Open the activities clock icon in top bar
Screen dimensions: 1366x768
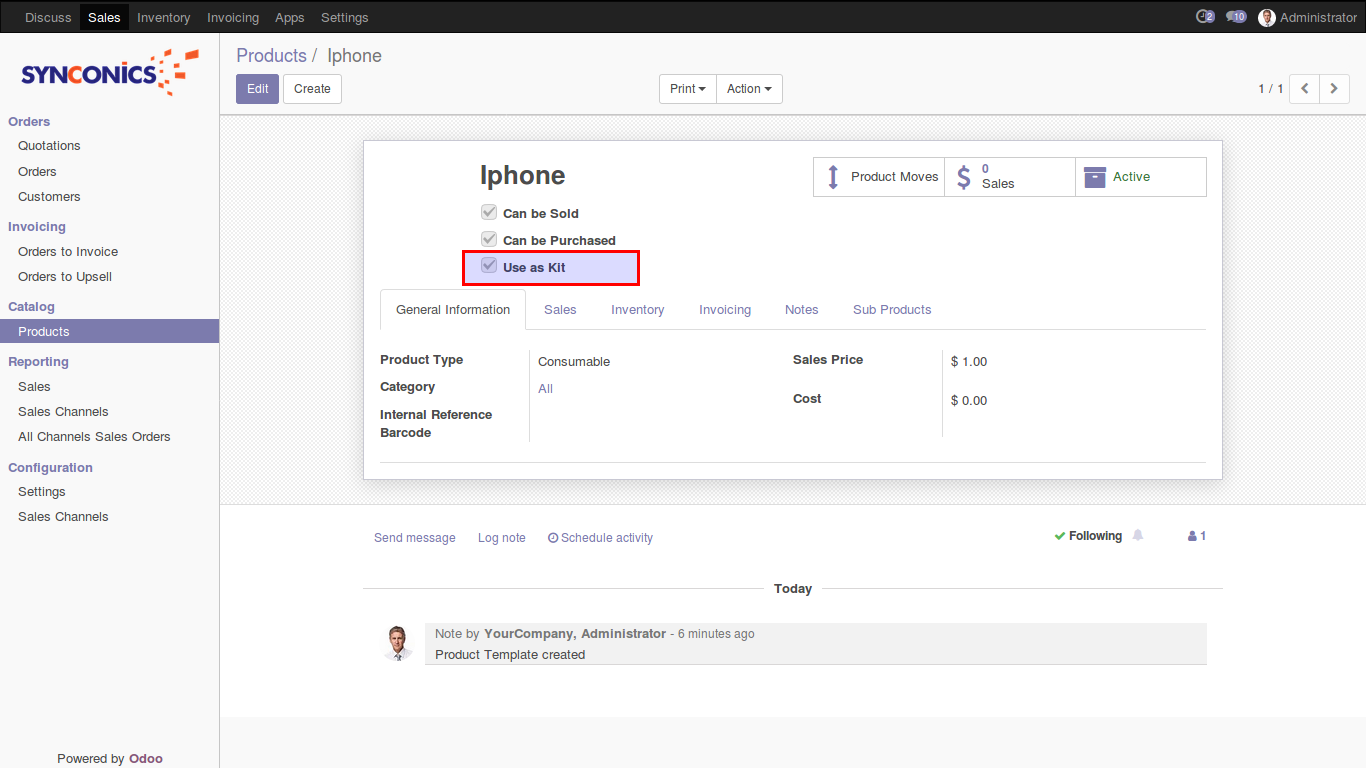(1204, 17)
